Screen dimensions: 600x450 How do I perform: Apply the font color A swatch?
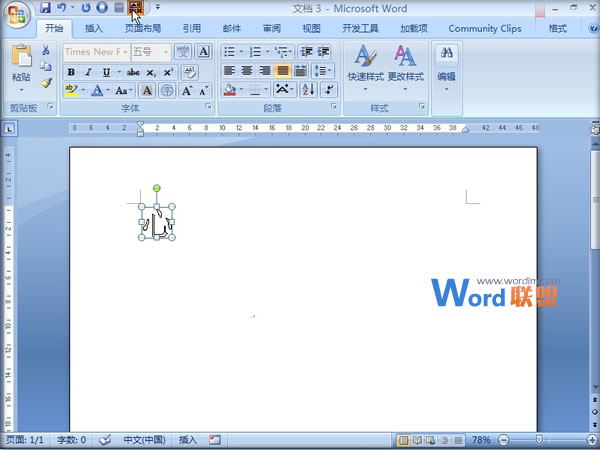[97, 91]
